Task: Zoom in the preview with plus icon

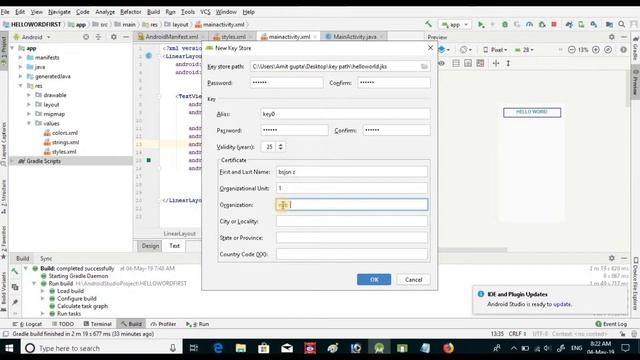Action: (x=596, y=50)
